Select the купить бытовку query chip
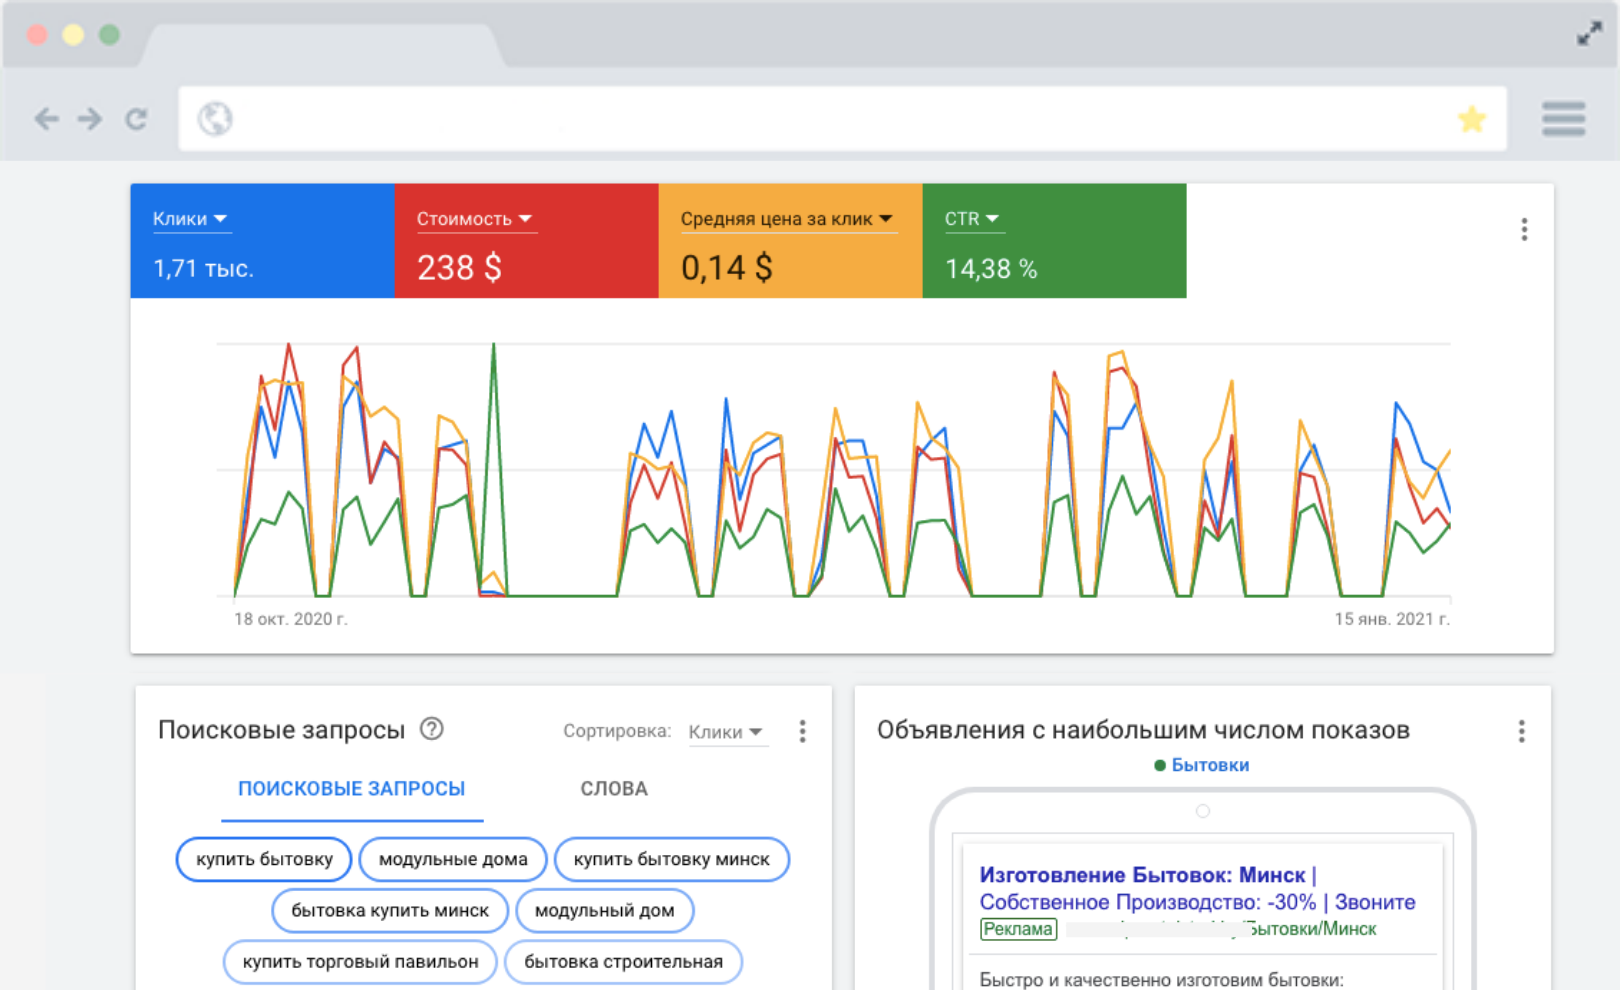 coord(264,859)
